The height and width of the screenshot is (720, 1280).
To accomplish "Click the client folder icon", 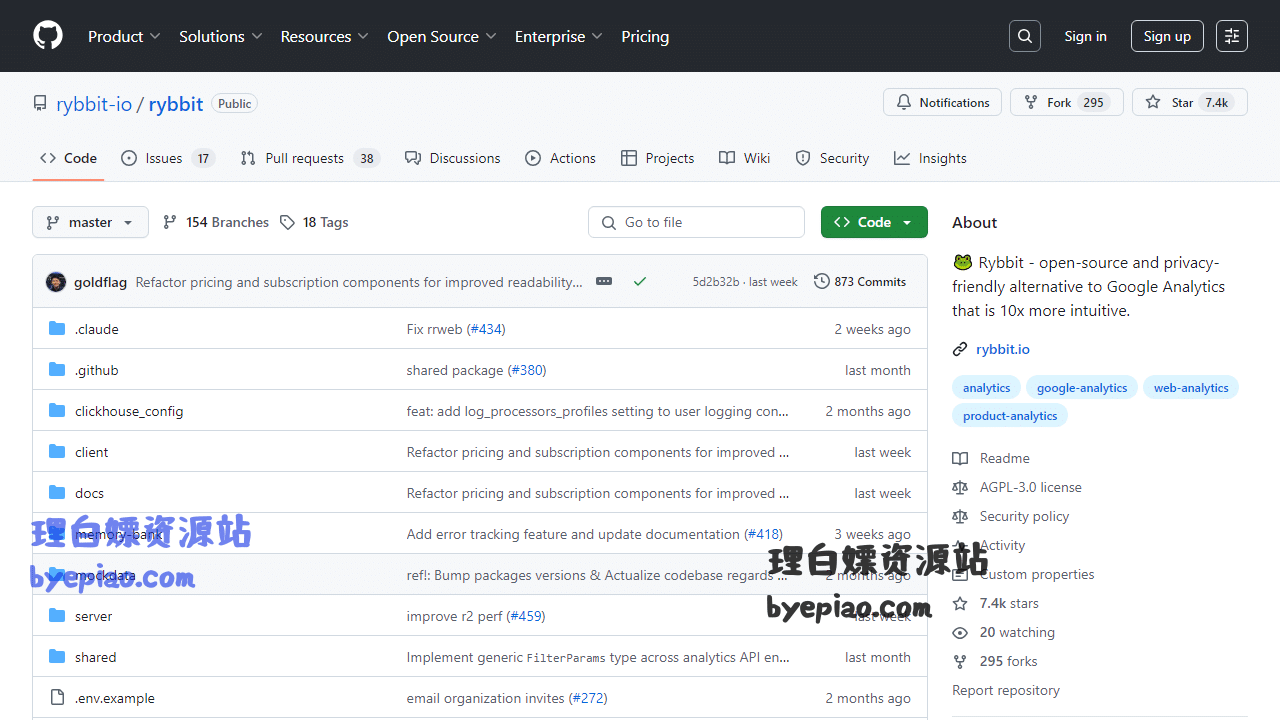I will coord(57,452).
